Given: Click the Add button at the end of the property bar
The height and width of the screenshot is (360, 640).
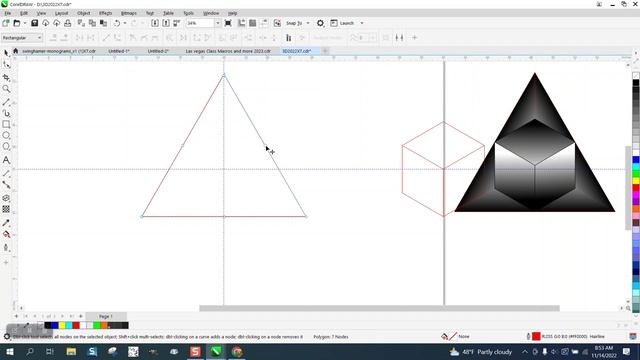Looking at the screenshot, I should pyautogui.click(x=414, y=38).
